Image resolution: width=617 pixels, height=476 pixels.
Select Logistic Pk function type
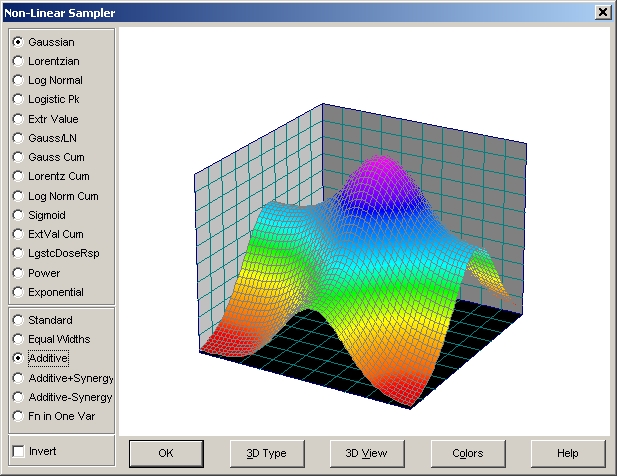tap(18, 99)
